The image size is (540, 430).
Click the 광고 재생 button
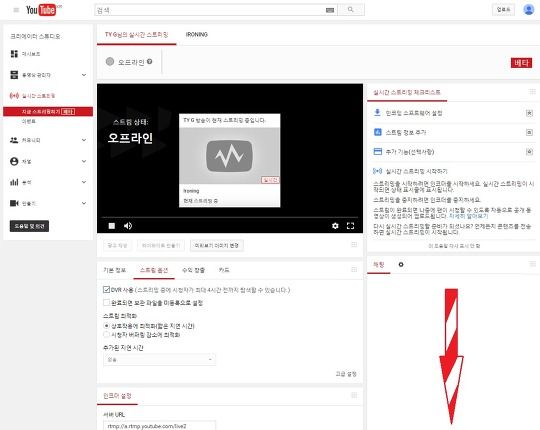pos(117,245)
